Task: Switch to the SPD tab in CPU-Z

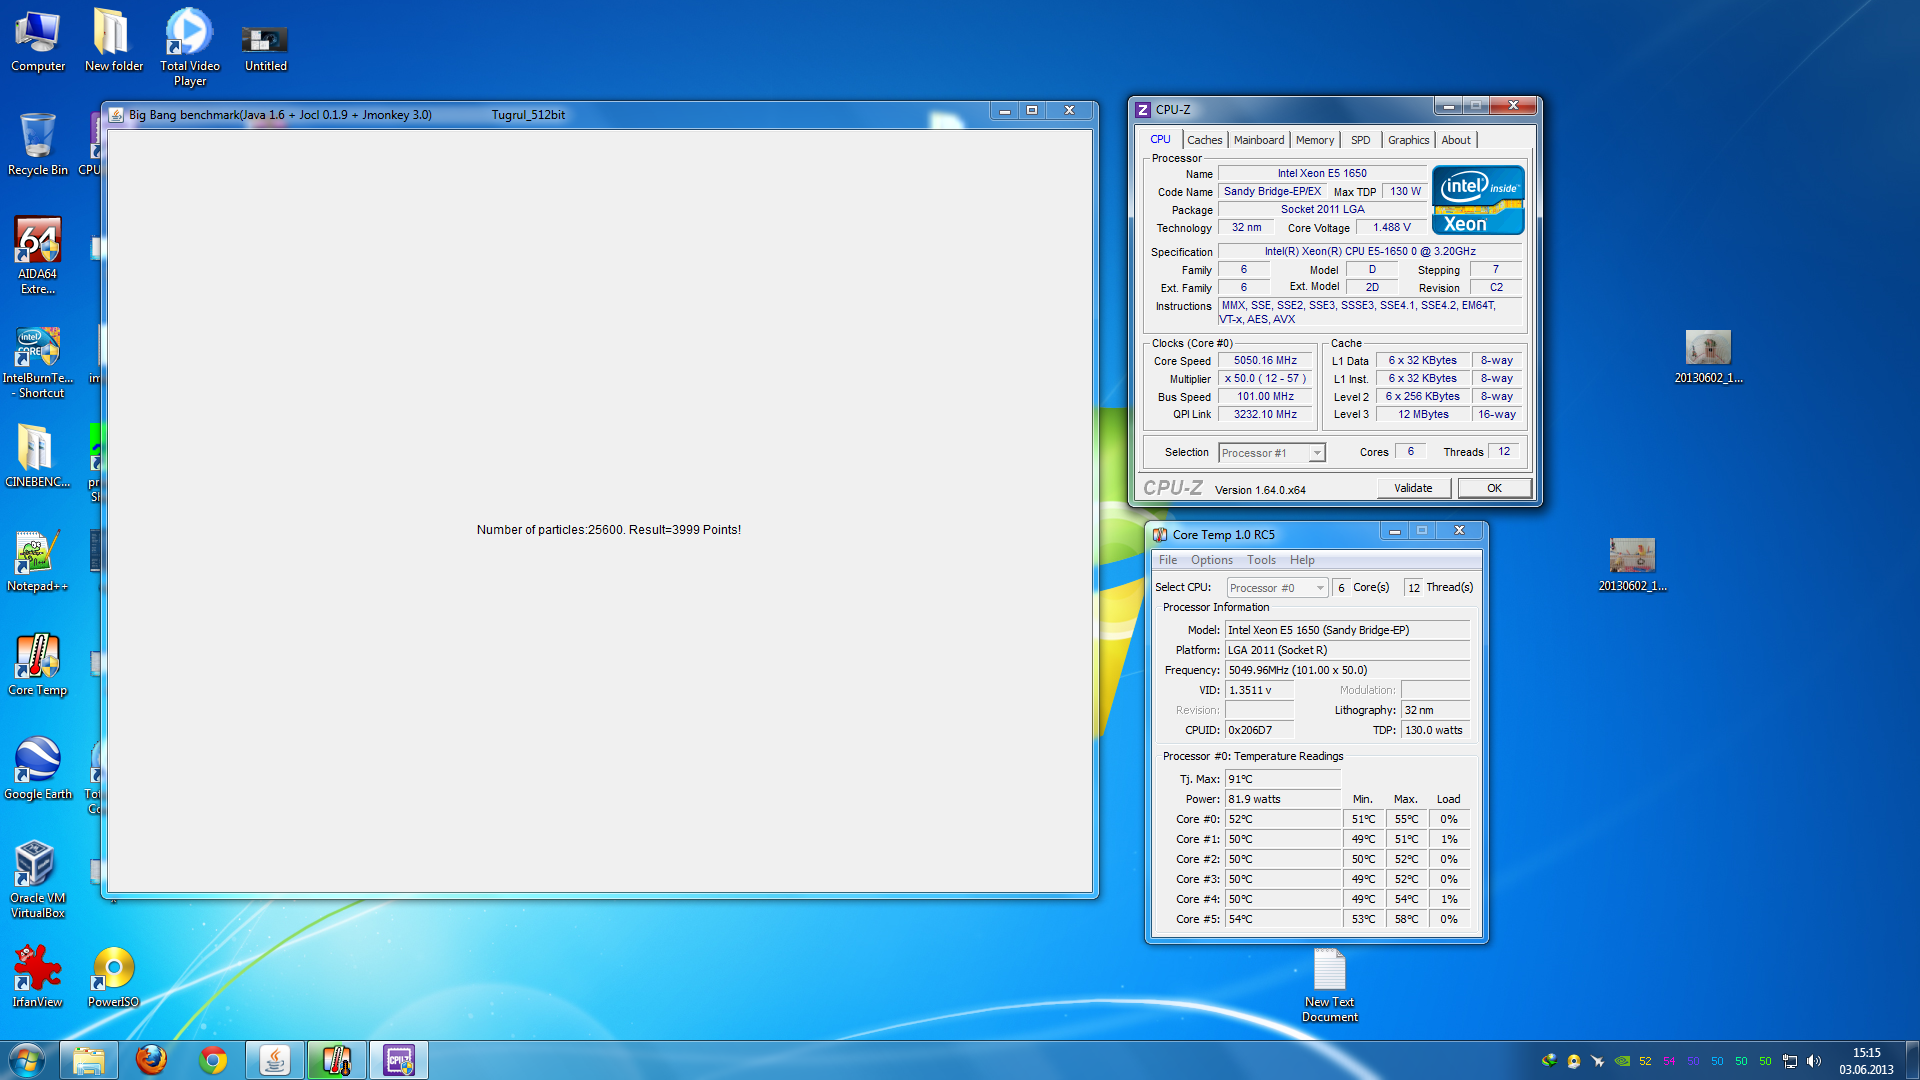Action: click(x=1361, y=140)
